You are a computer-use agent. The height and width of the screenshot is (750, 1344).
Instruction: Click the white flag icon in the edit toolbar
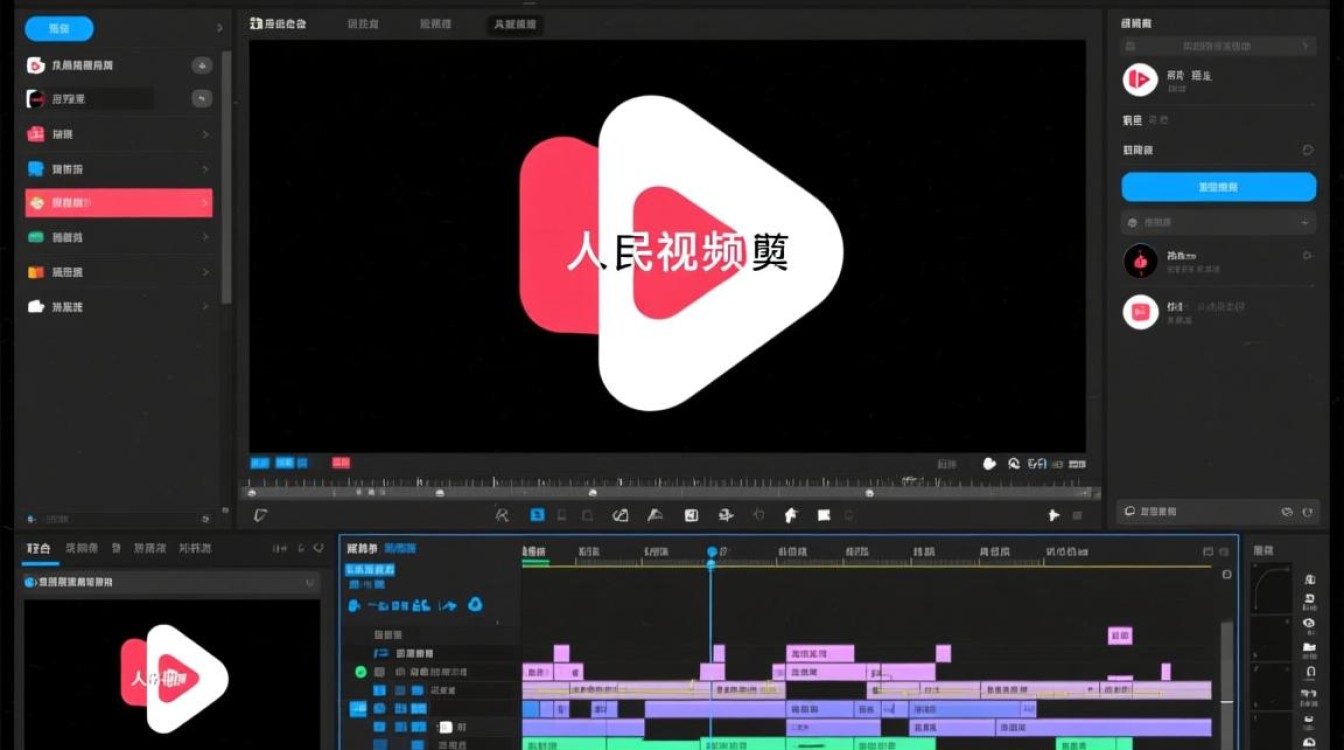[824, 515]
